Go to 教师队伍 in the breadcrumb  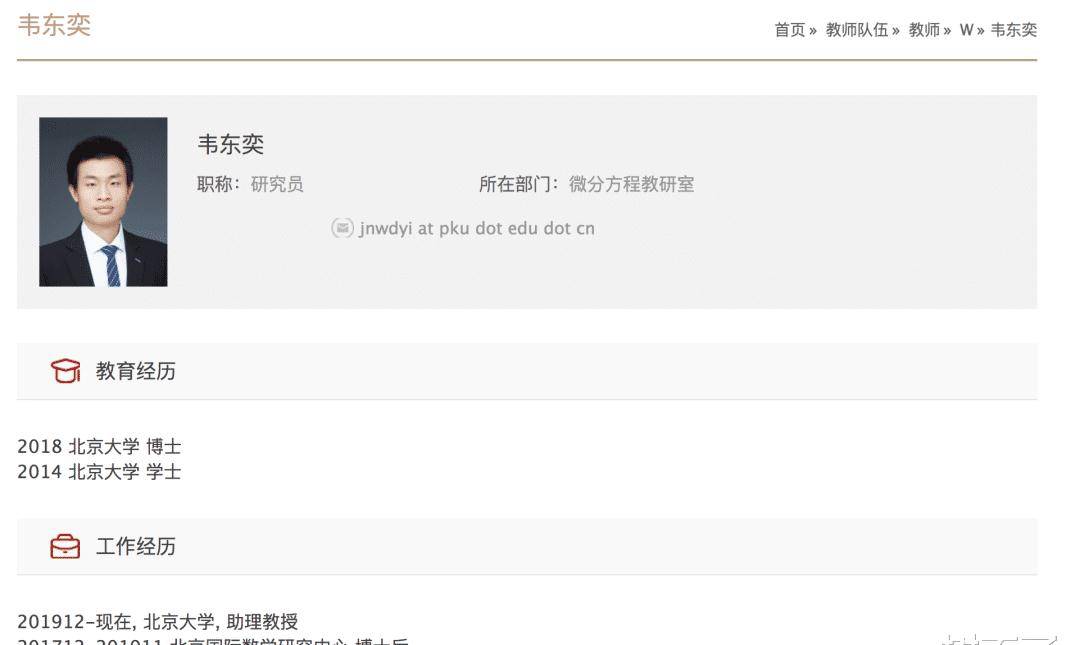point(857,30)
